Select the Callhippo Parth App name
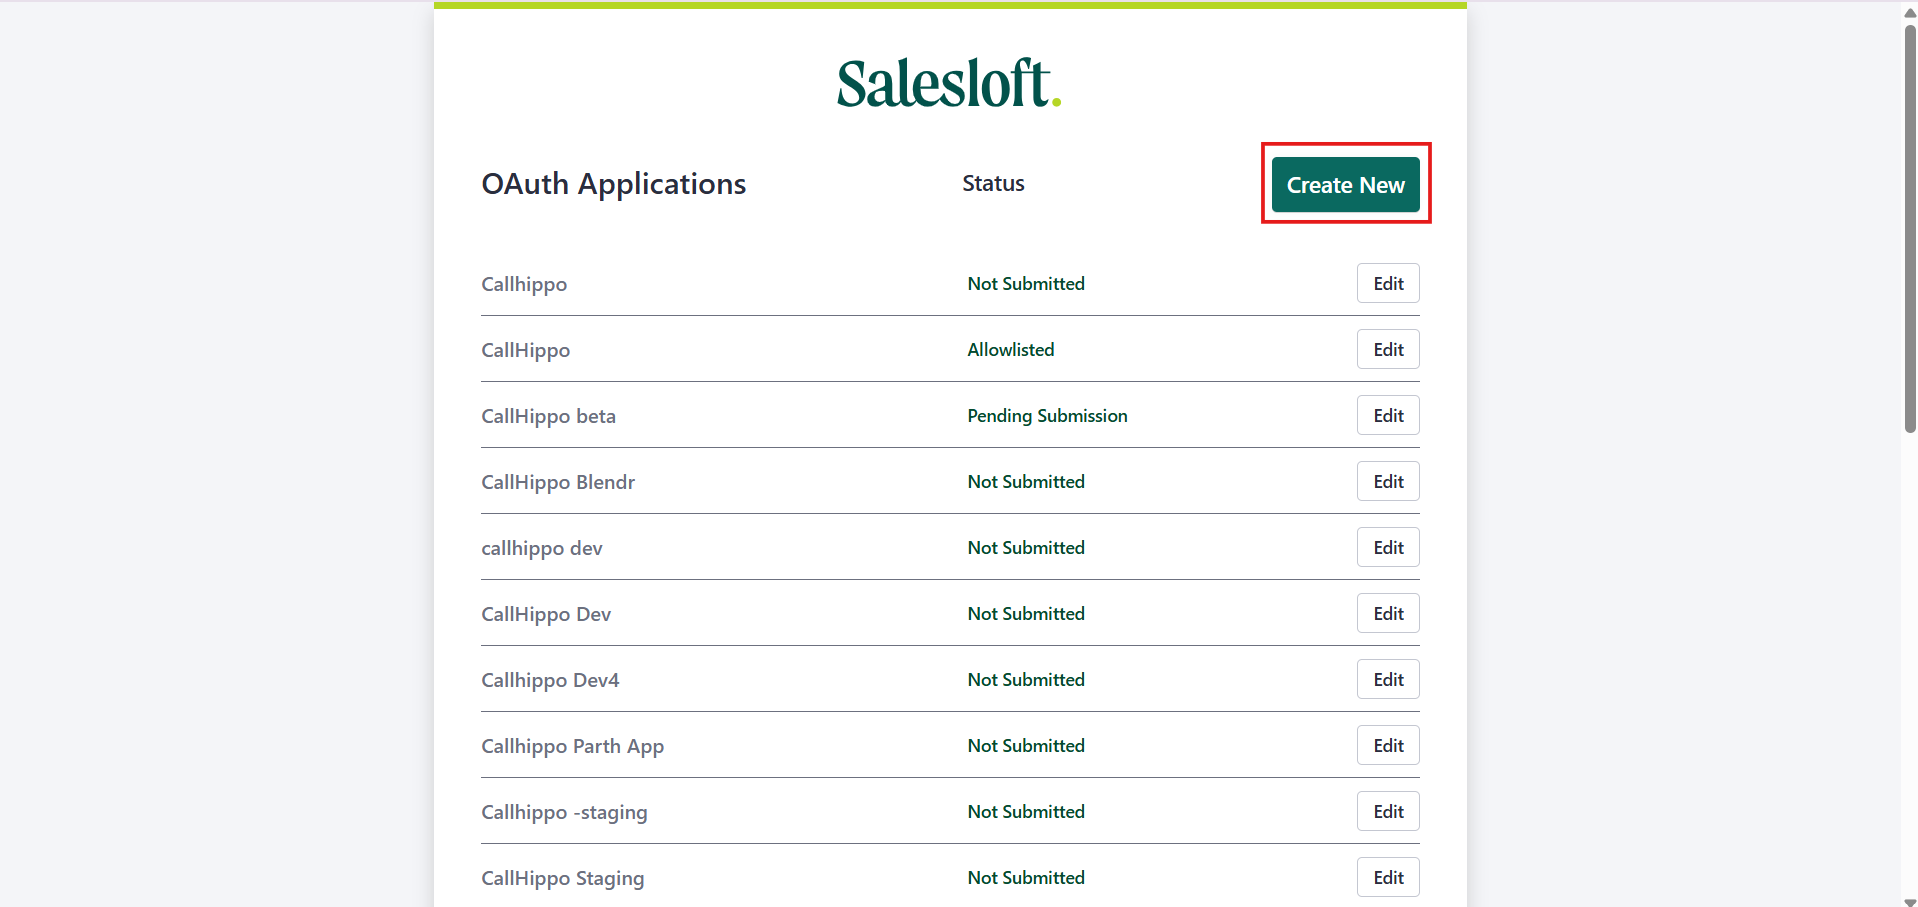The width and height of the screenshot is (1918, 907). coord(572,746)
